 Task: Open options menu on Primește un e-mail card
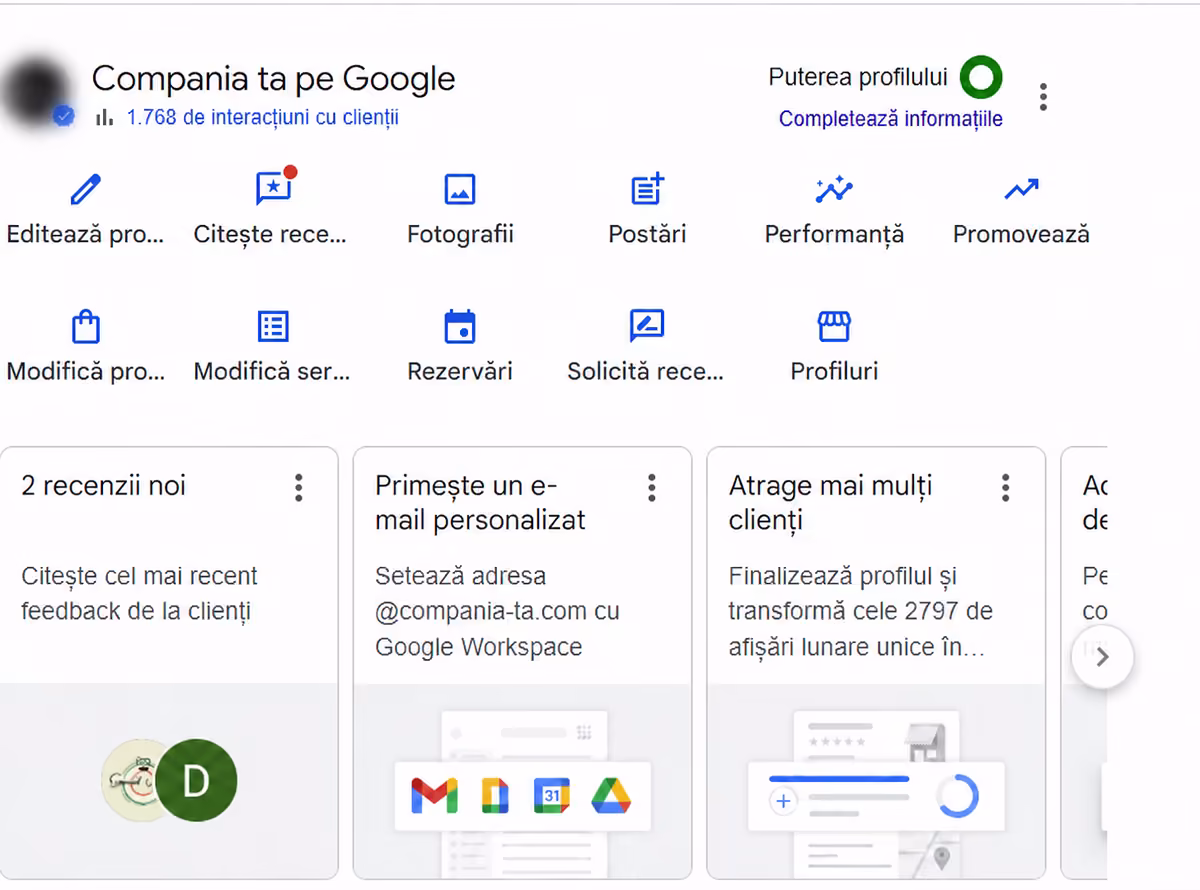click(652, 487)
